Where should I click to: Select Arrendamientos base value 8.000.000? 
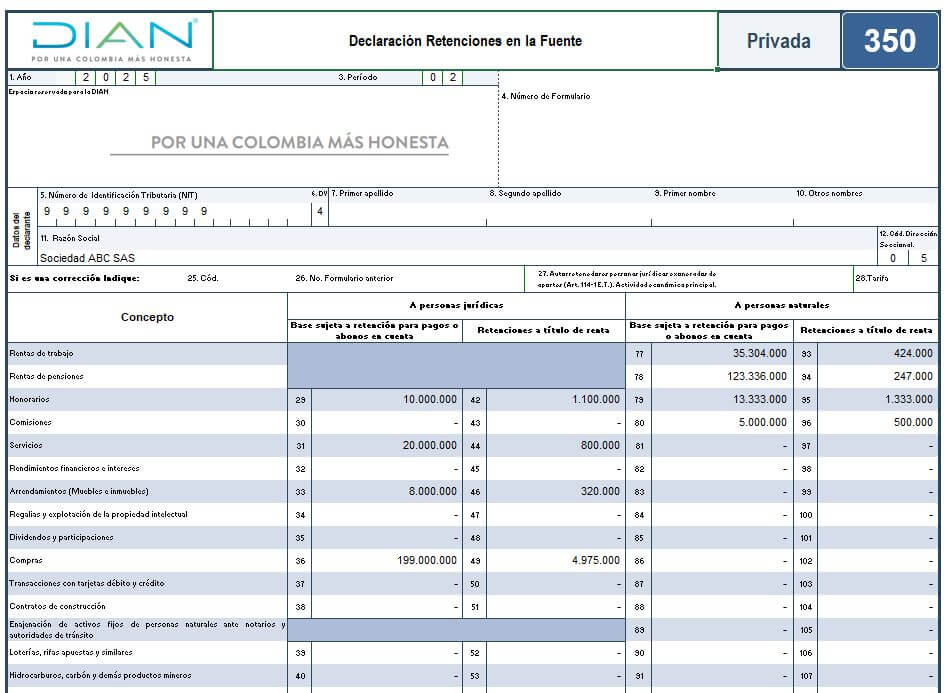pos(387,491)
